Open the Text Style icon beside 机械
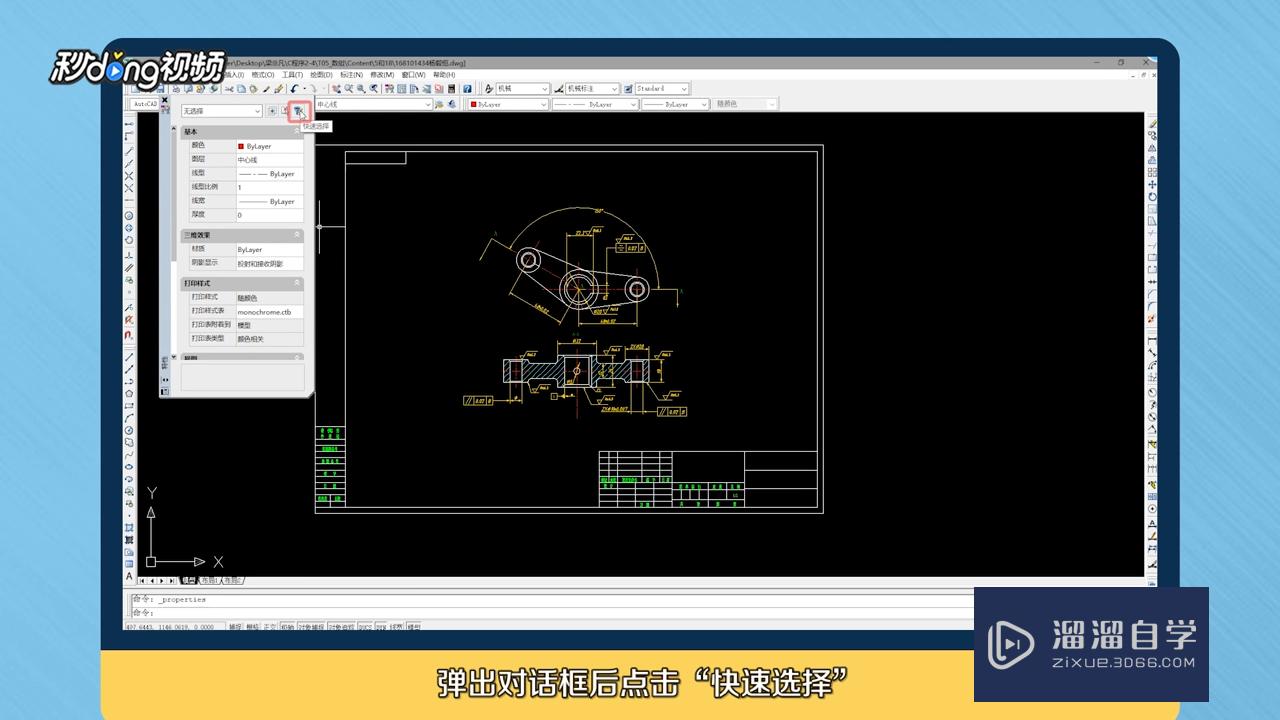 point(489,89)
